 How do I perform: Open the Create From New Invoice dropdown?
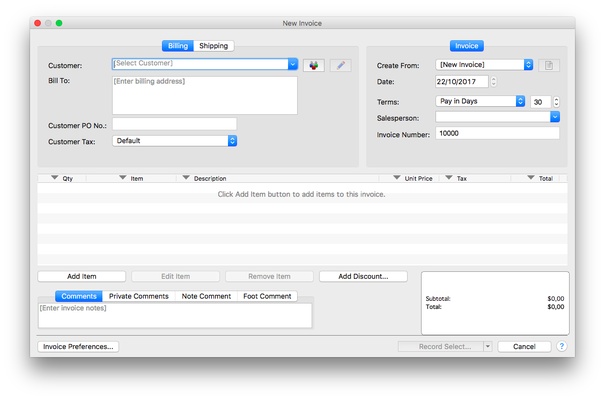click(x=484, y=64)
